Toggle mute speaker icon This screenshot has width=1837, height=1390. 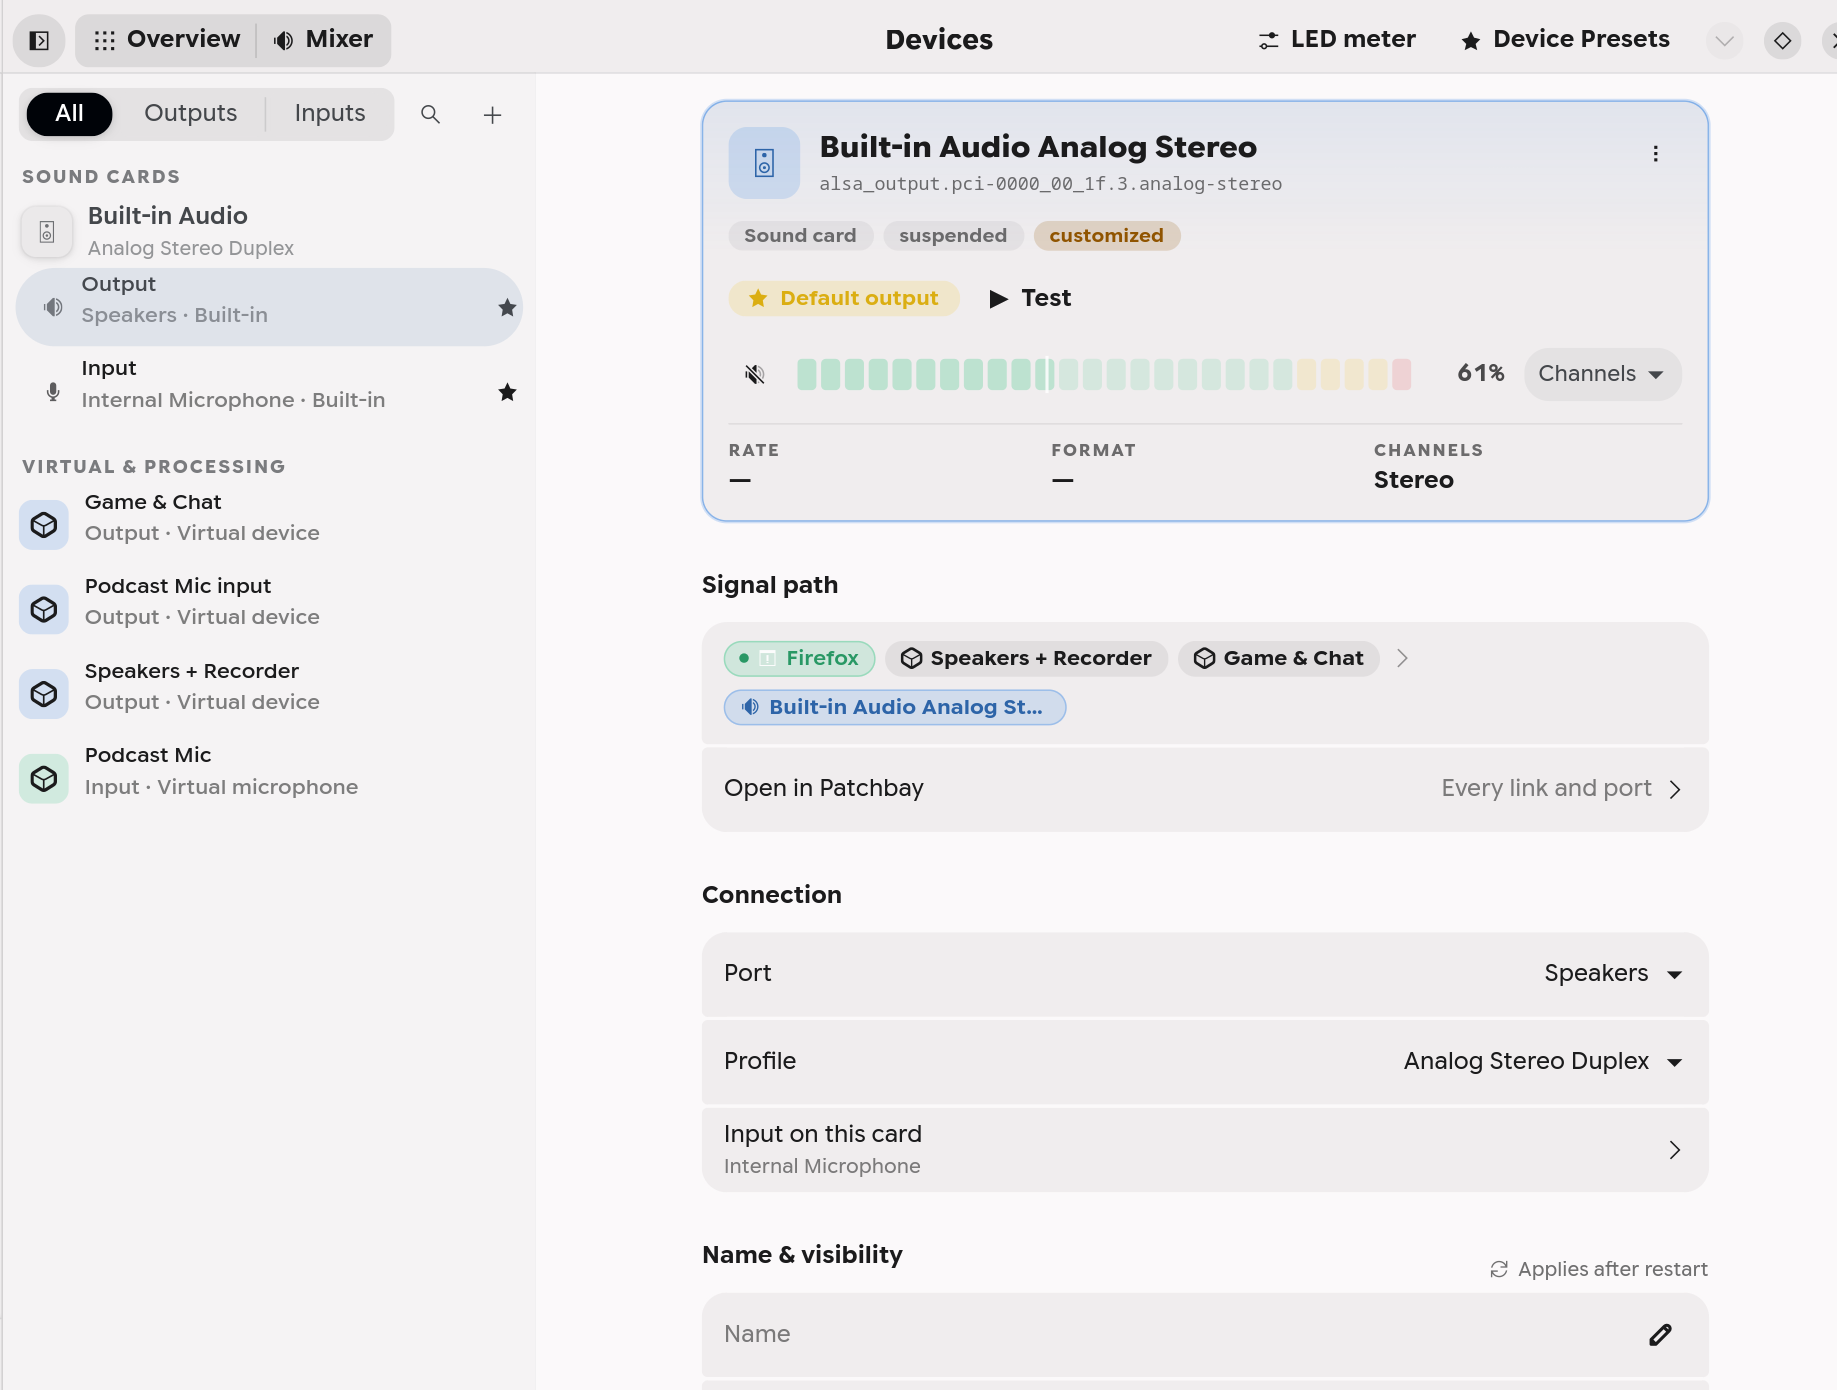[755, 374]
